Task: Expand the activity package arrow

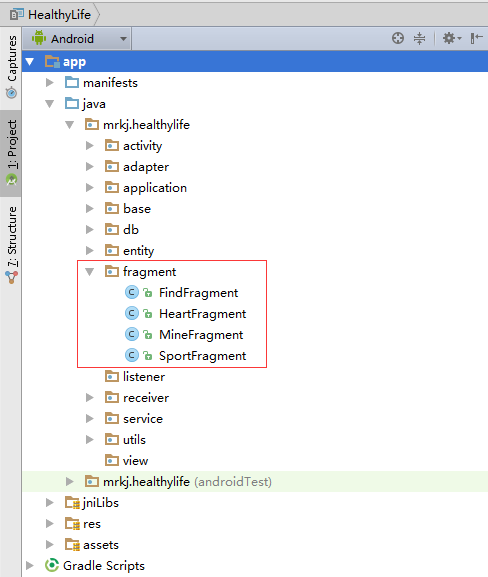Action: 89,146
